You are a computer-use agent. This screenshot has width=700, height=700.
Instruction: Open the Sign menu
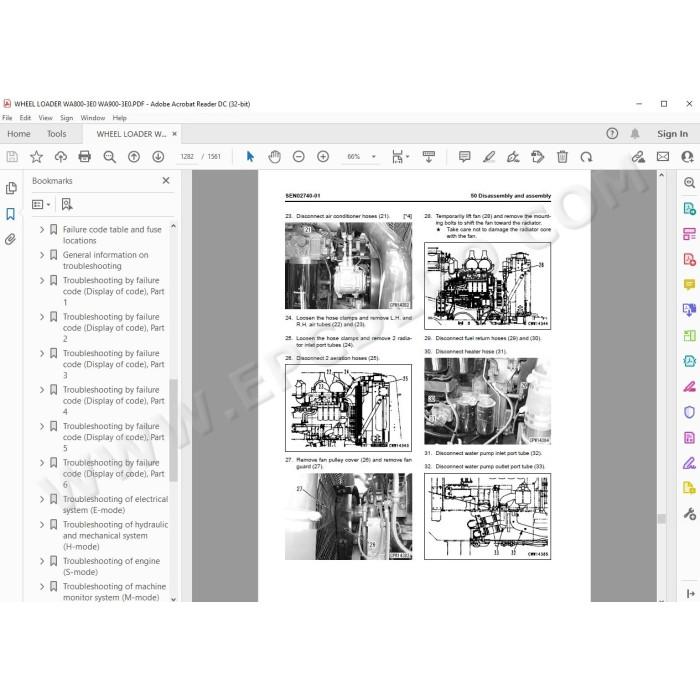point(66,118)
